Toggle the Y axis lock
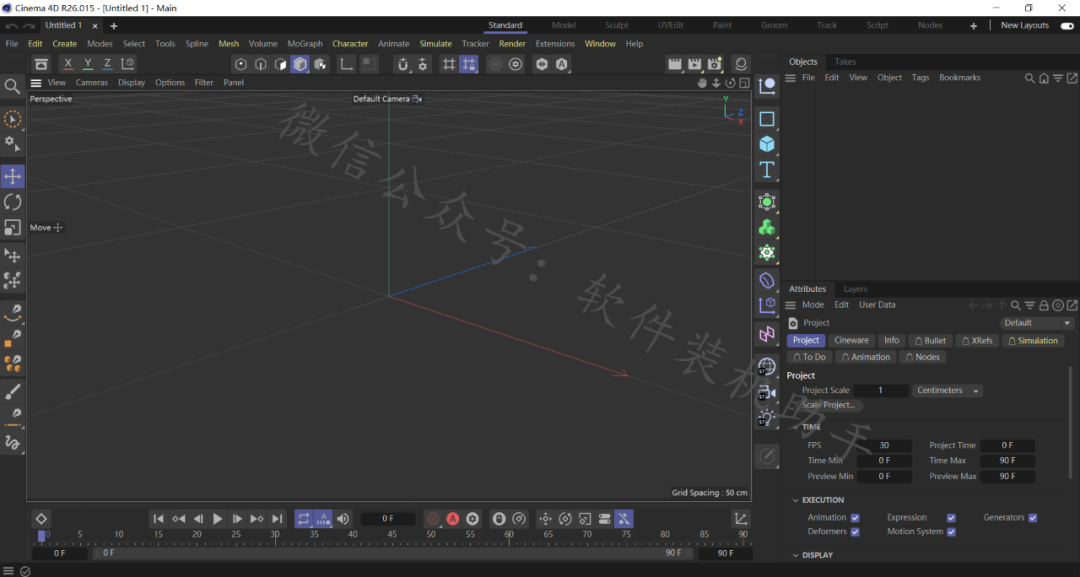The height and width of the screenshot is (577, 1080). point(87,63)
